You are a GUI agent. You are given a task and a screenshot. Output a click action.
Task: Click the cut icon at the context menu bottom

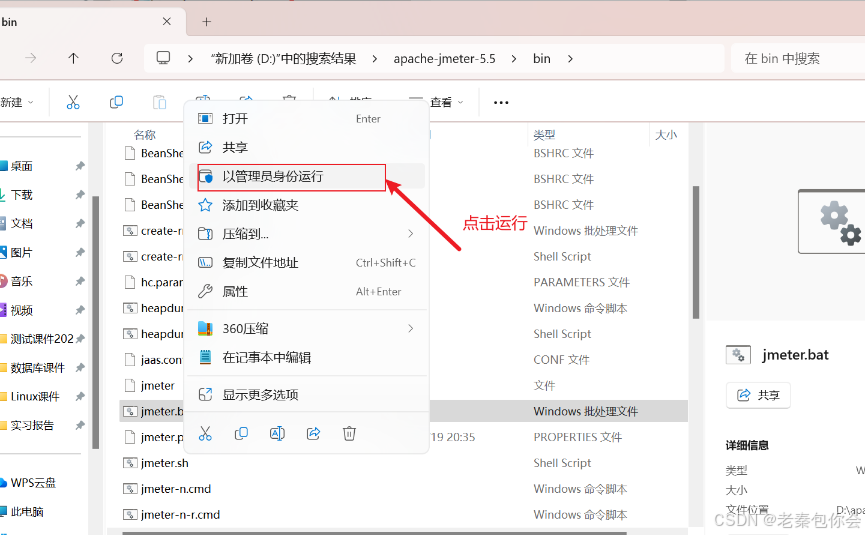pyautogui.click(x=205, y=434)
